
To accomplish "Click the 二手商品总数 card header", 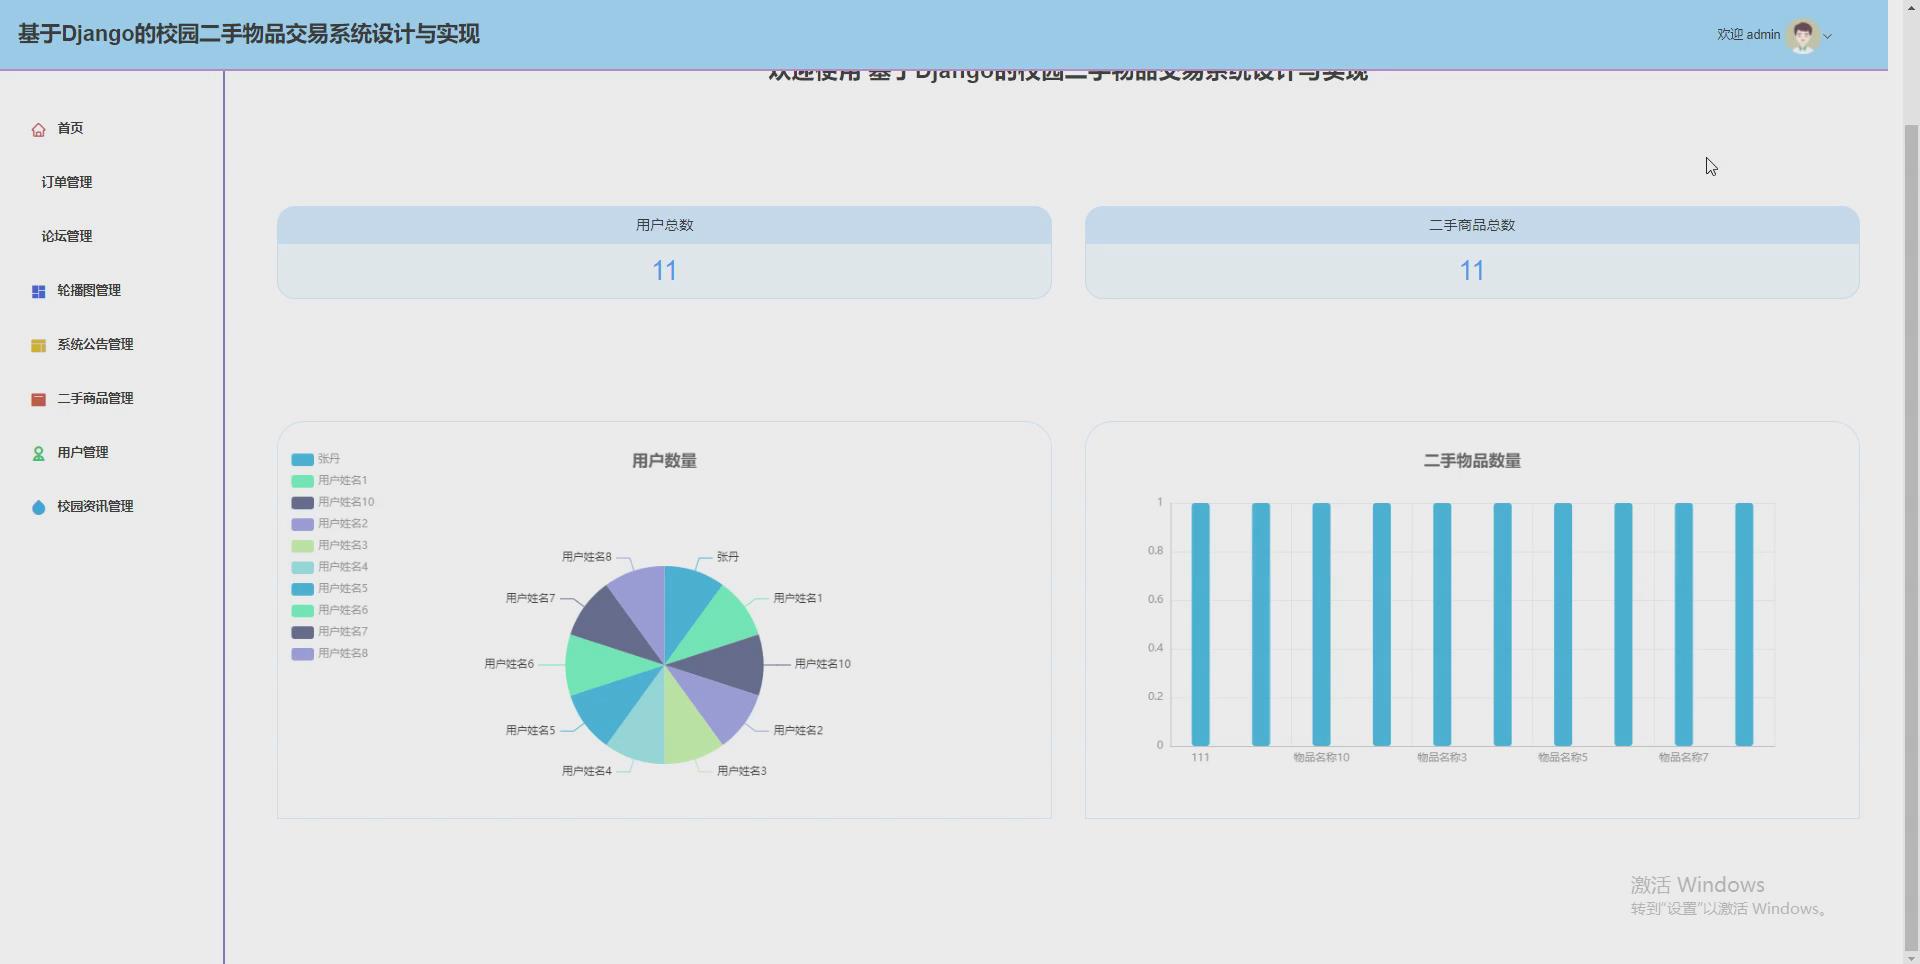I will (x=1472, y=225).
